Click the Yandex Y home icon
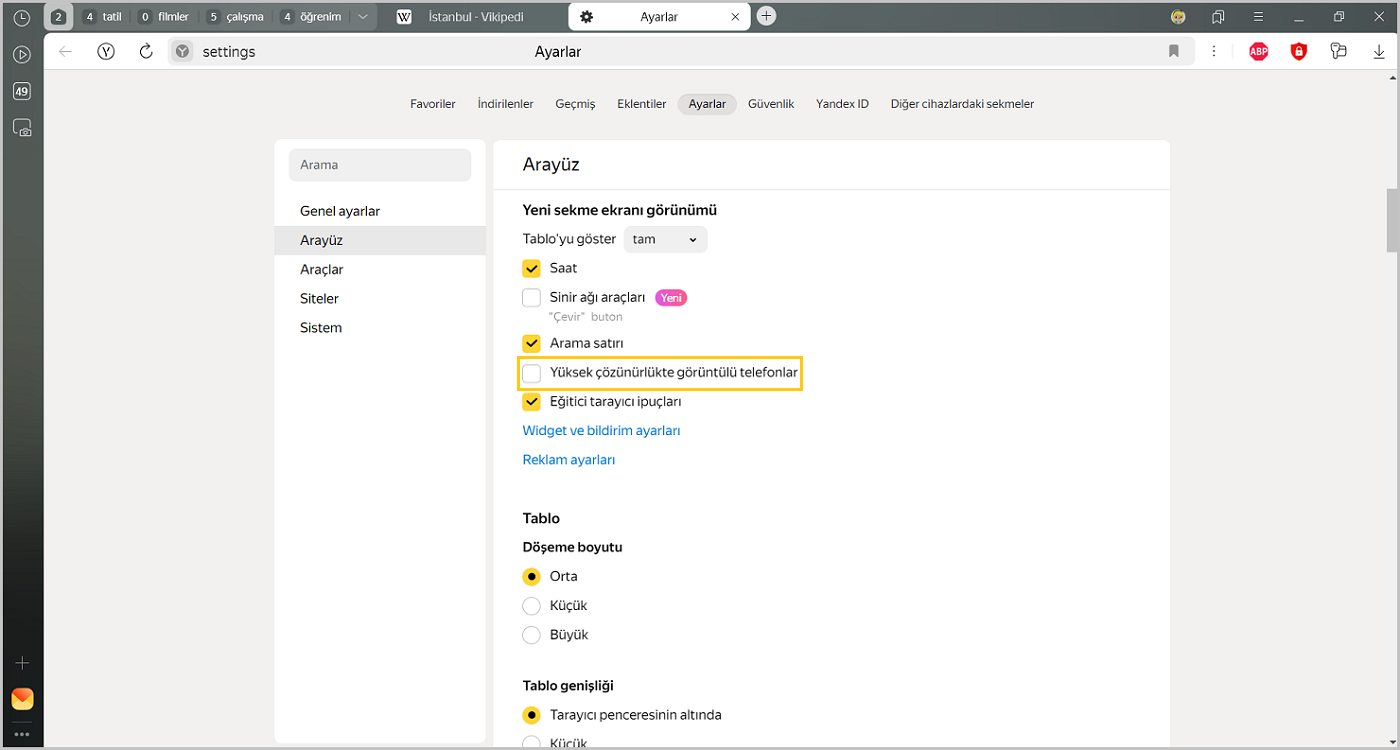 (106, 52)
